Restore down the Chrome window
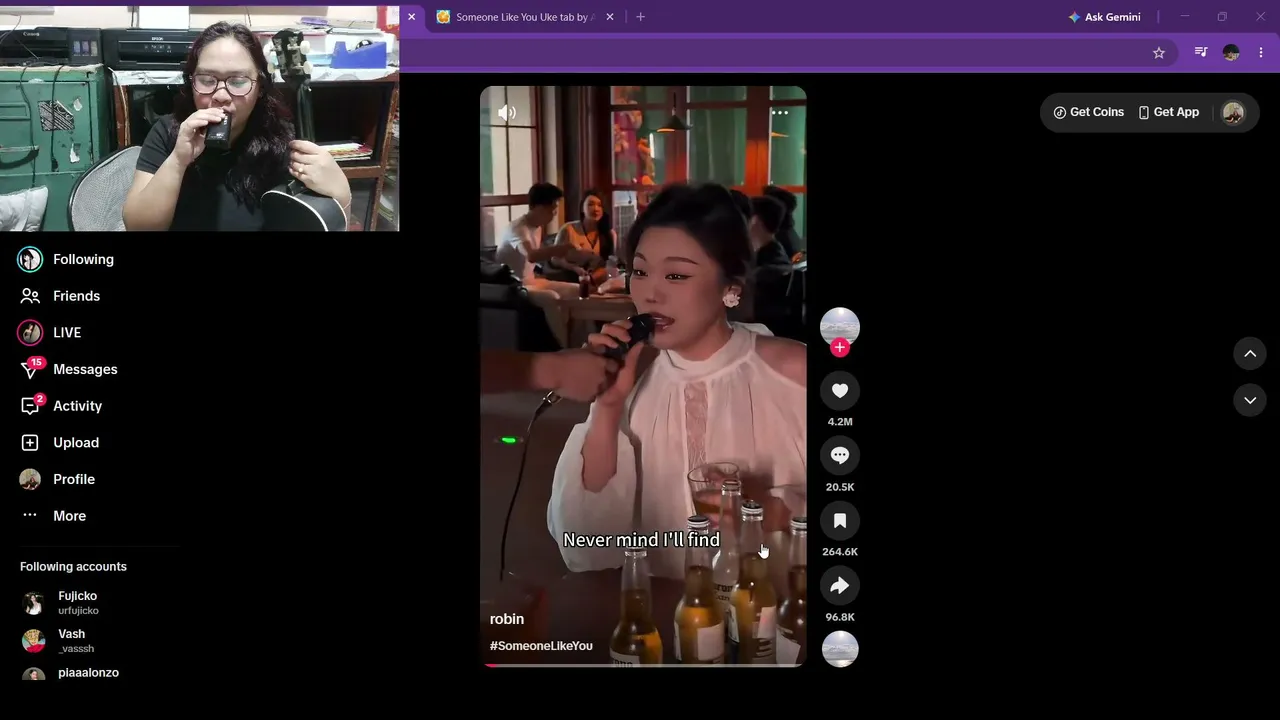 pyautogui.click(x=1222, y=17)
